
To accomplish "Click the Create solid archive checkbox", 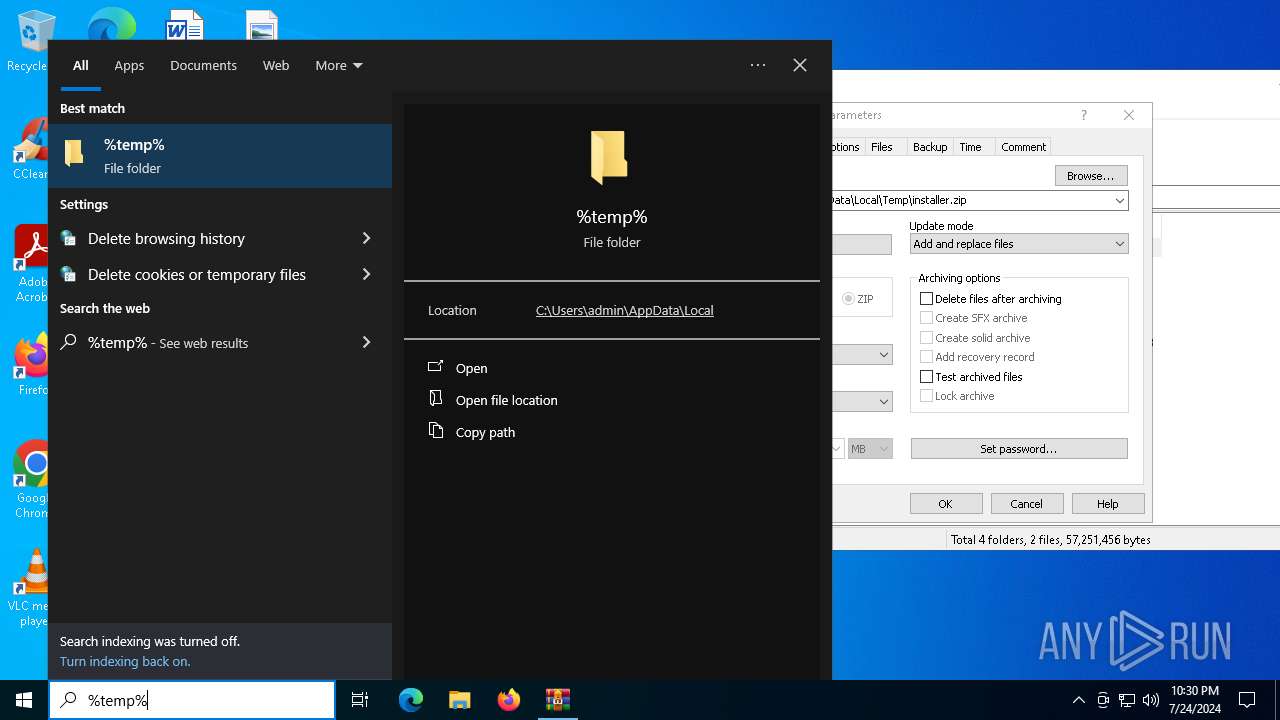I will tap(926, 338).
